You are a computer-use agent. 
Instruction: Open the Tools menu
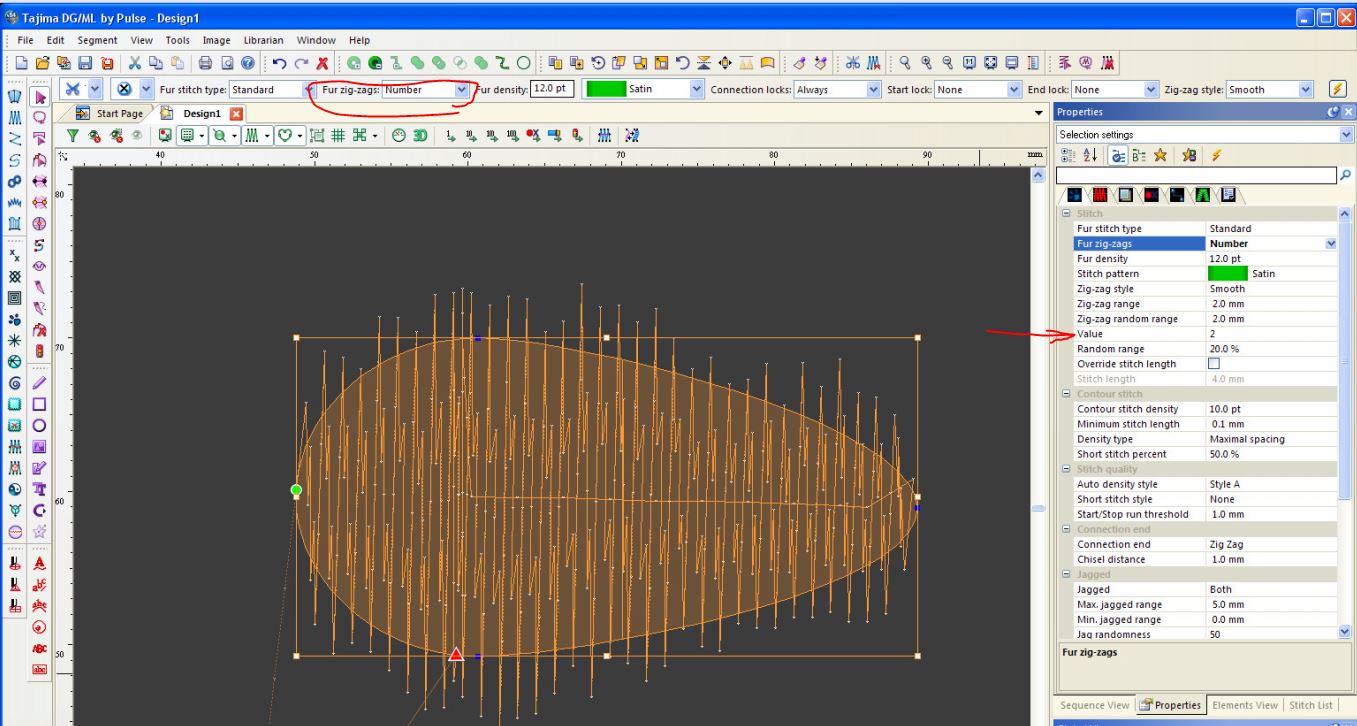click(x=178, y=40)
